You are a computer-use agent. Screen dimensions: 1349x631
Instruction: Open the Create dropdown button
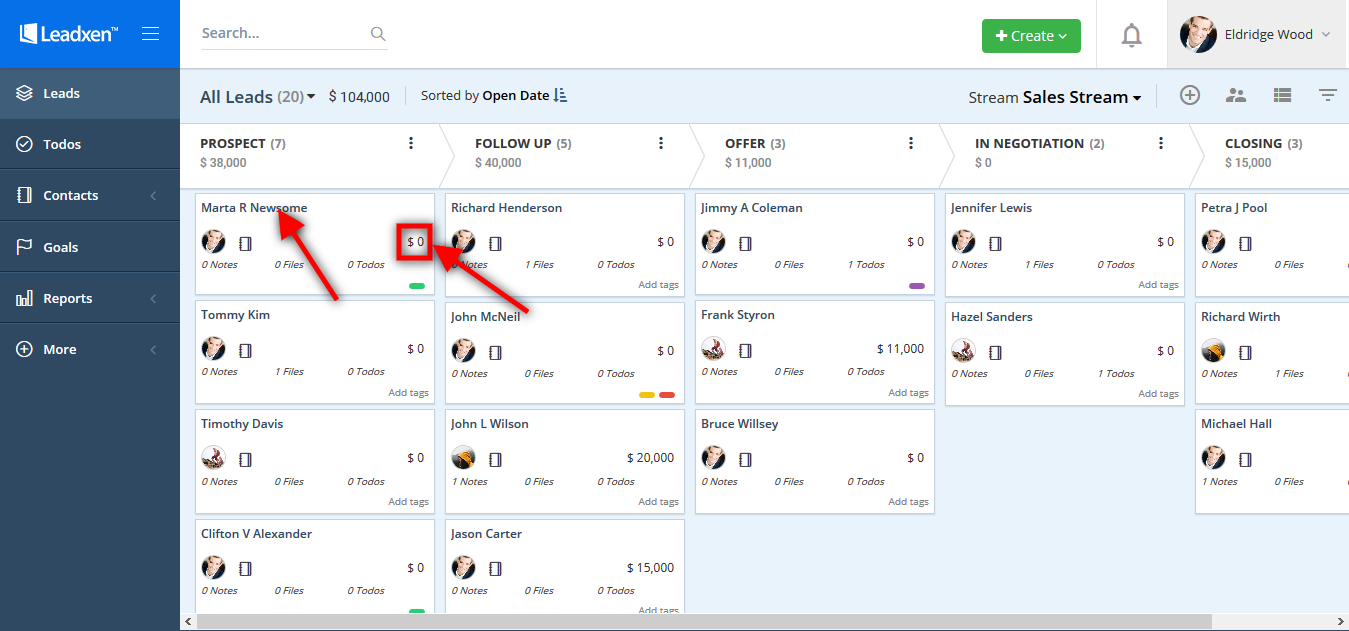coord(1031,35)
